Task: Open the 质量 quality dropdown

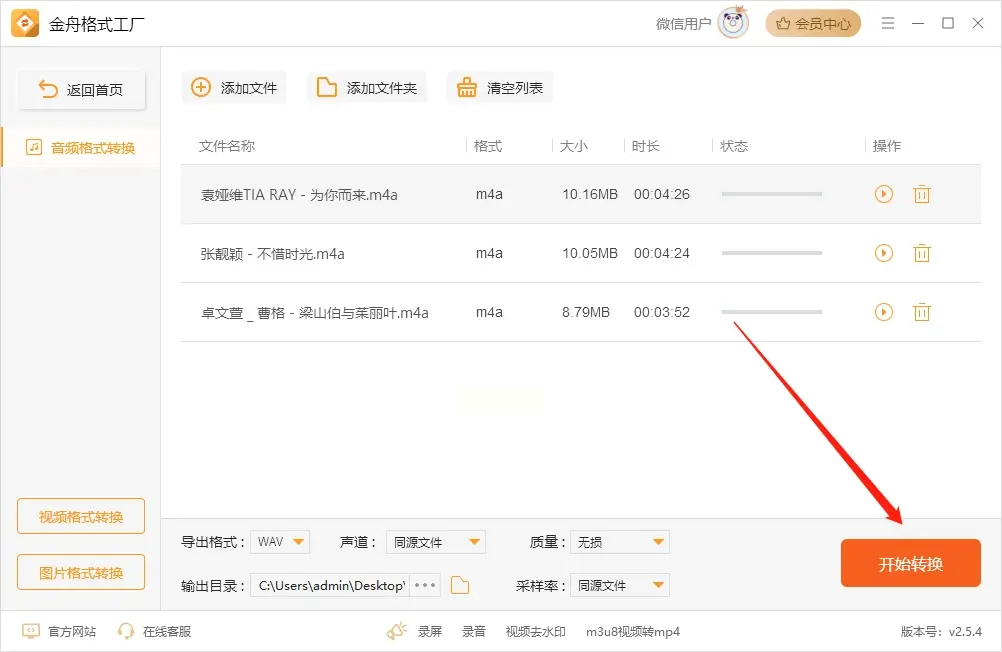Action: 619,542
